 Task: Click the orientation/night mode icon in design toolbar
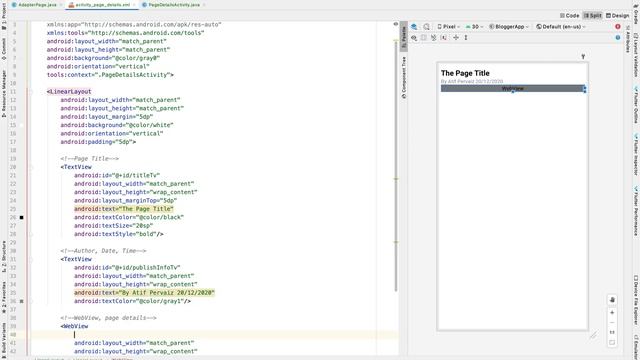(427, 27)
